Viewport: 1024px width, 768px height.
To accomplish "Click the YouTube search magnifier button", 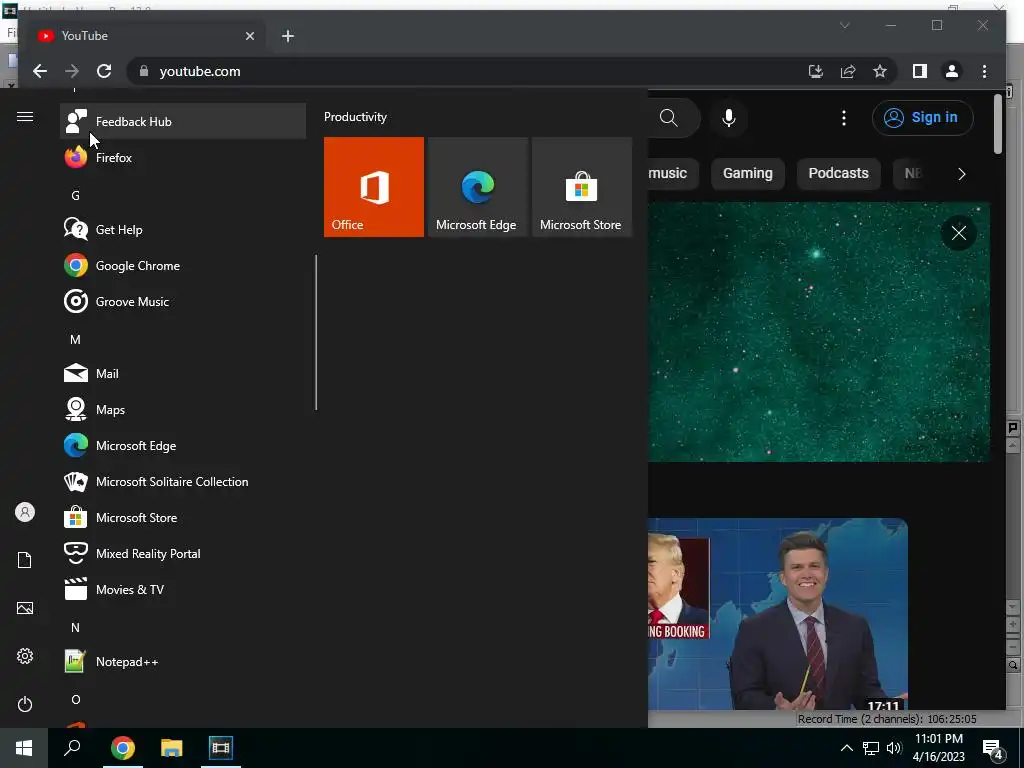I will 669,118.
